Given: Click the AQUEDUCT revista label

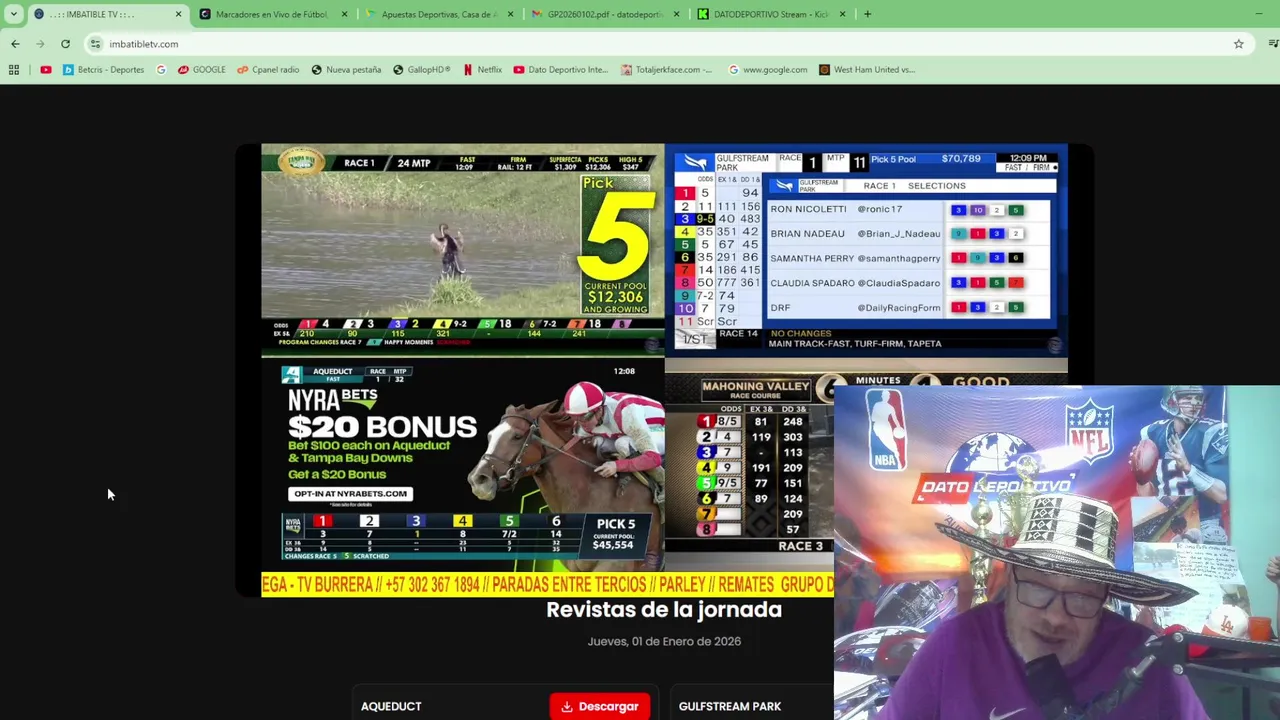Looking at the screenshot, I should [x=391, y=706].
